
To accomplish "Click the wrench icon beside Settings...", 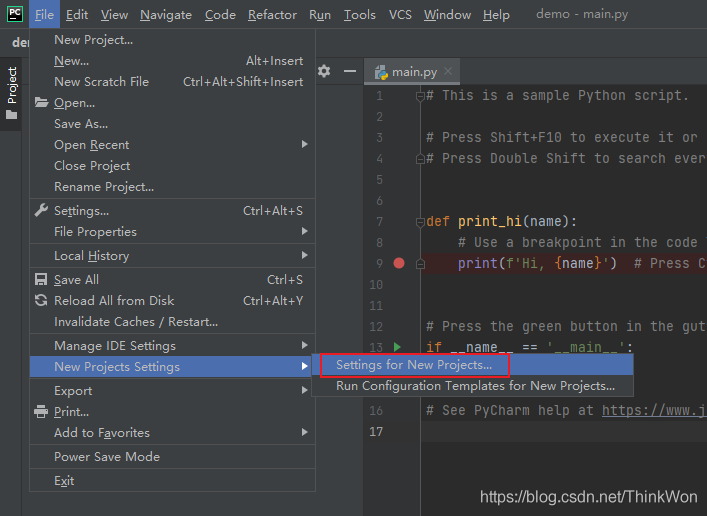I will tap(41, 211).
